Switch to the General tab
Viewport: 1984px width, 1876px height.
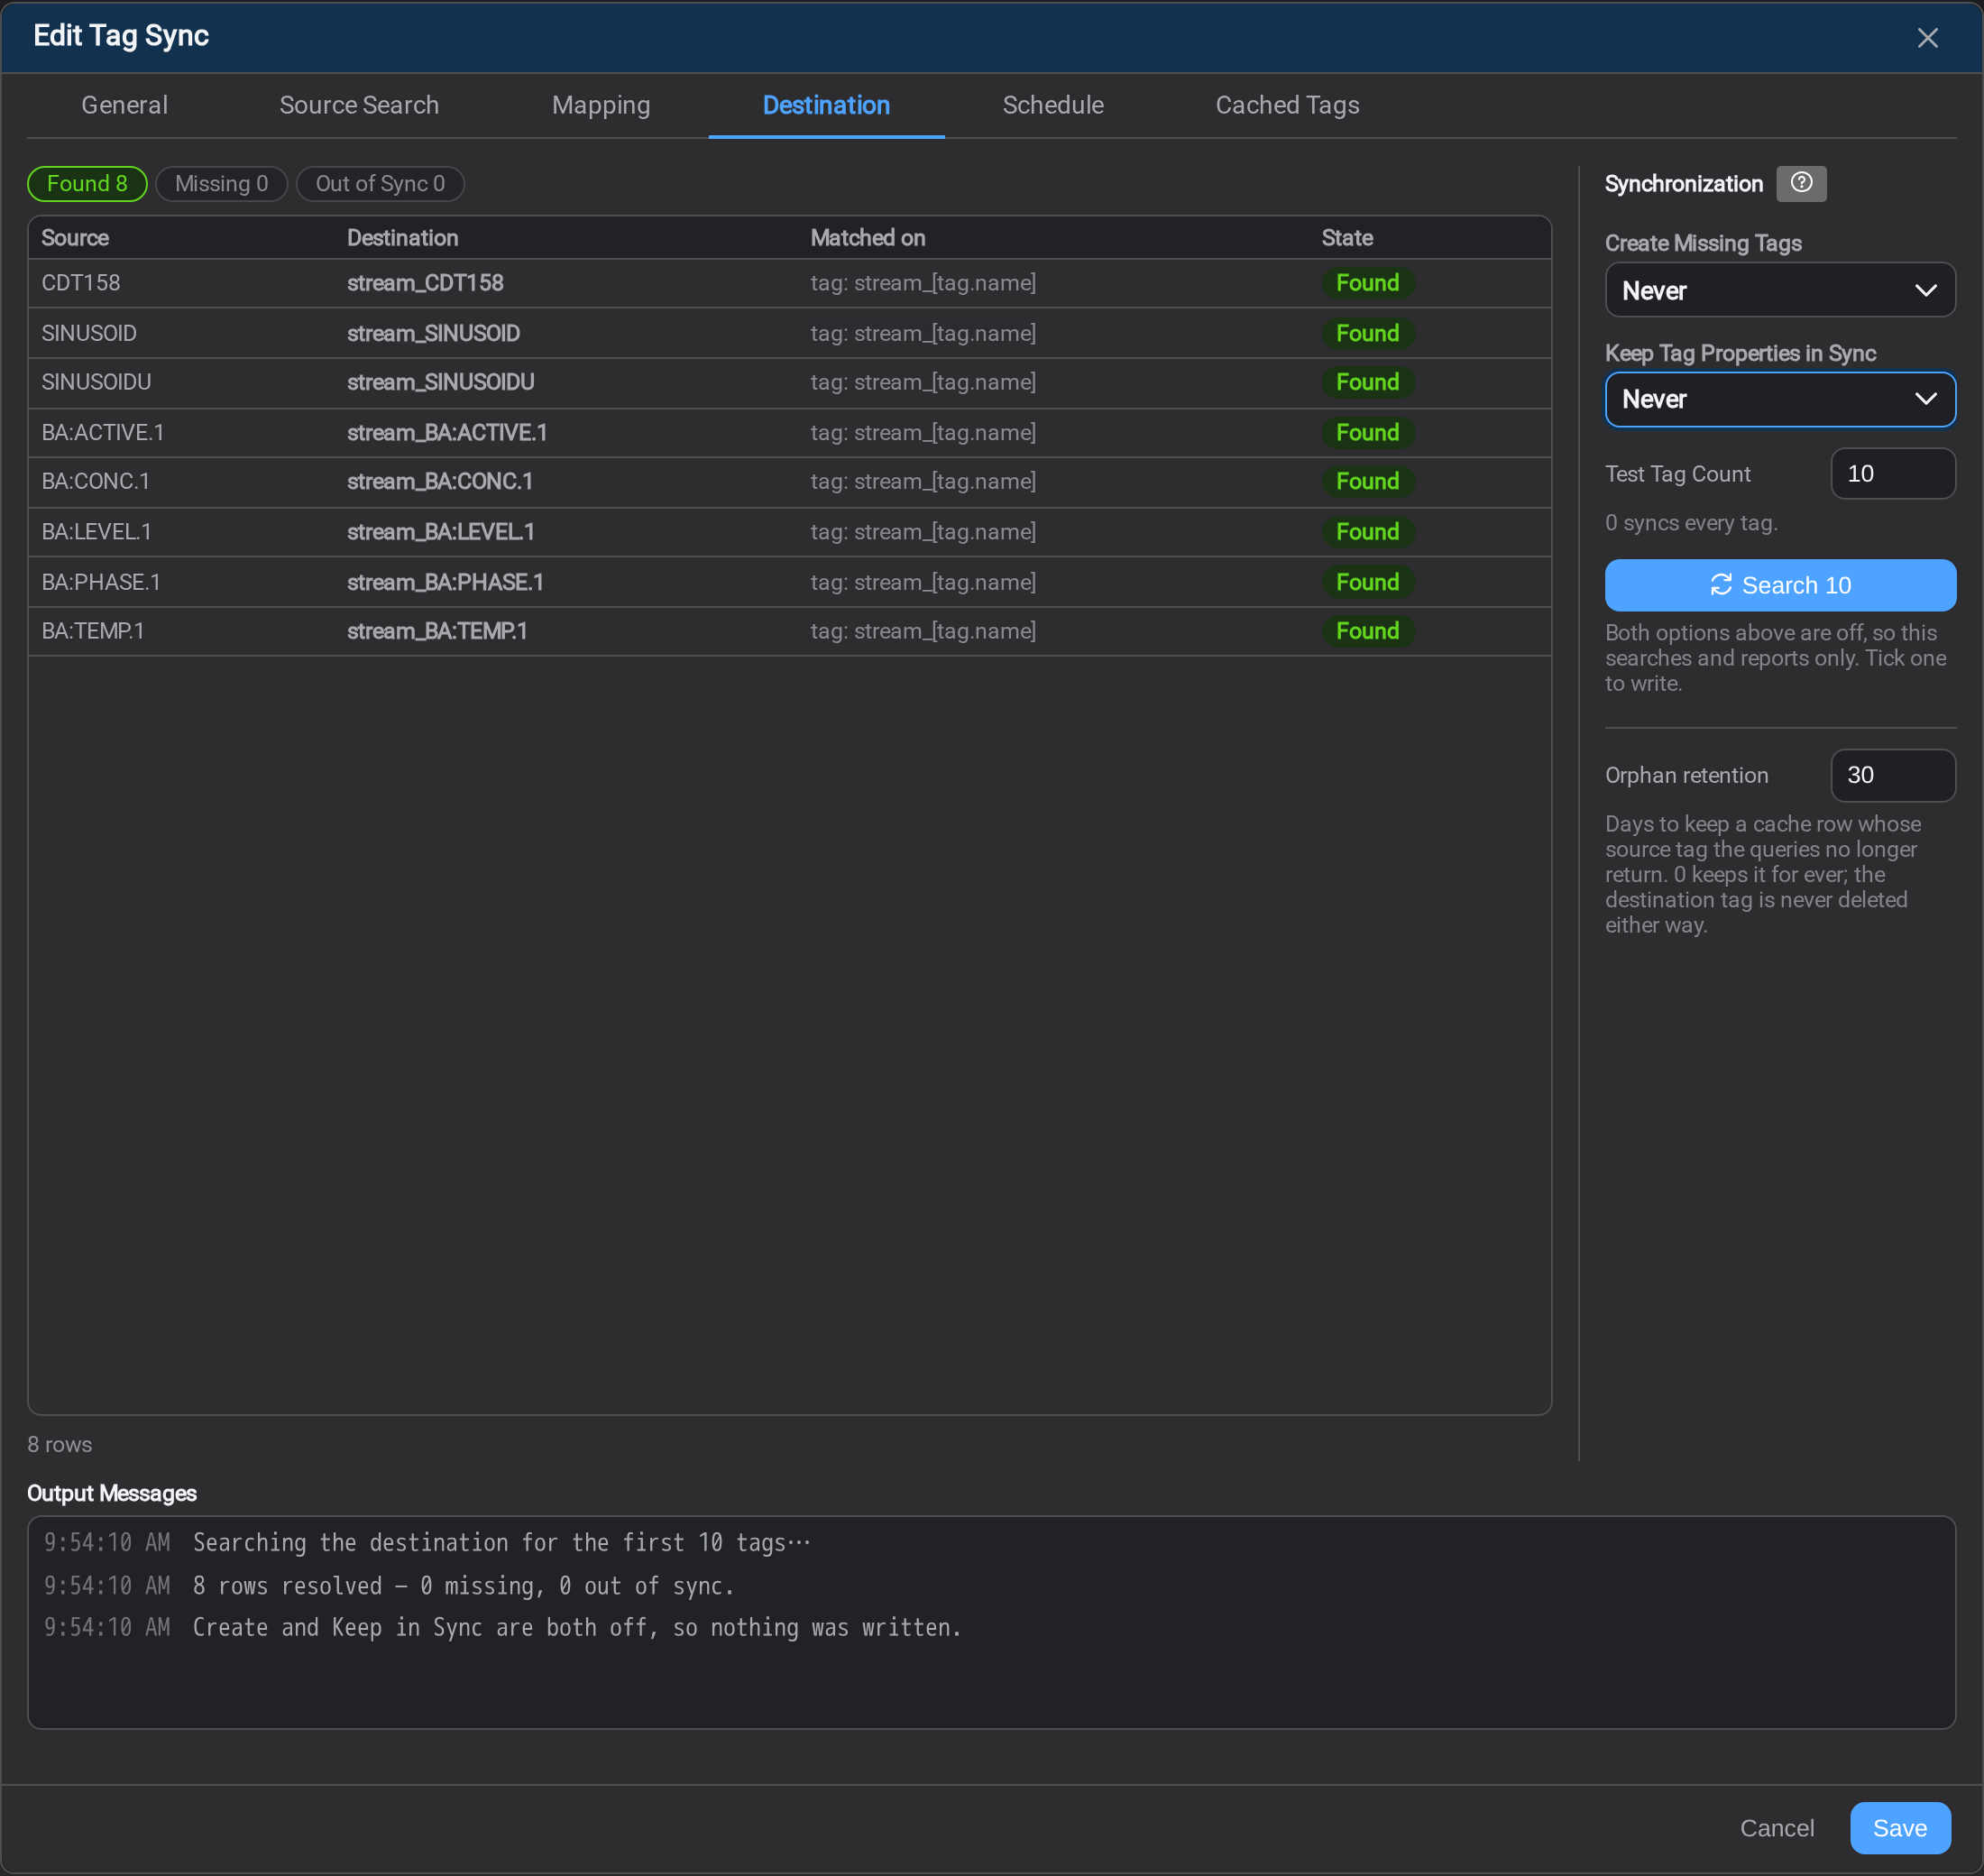(124, 105)
